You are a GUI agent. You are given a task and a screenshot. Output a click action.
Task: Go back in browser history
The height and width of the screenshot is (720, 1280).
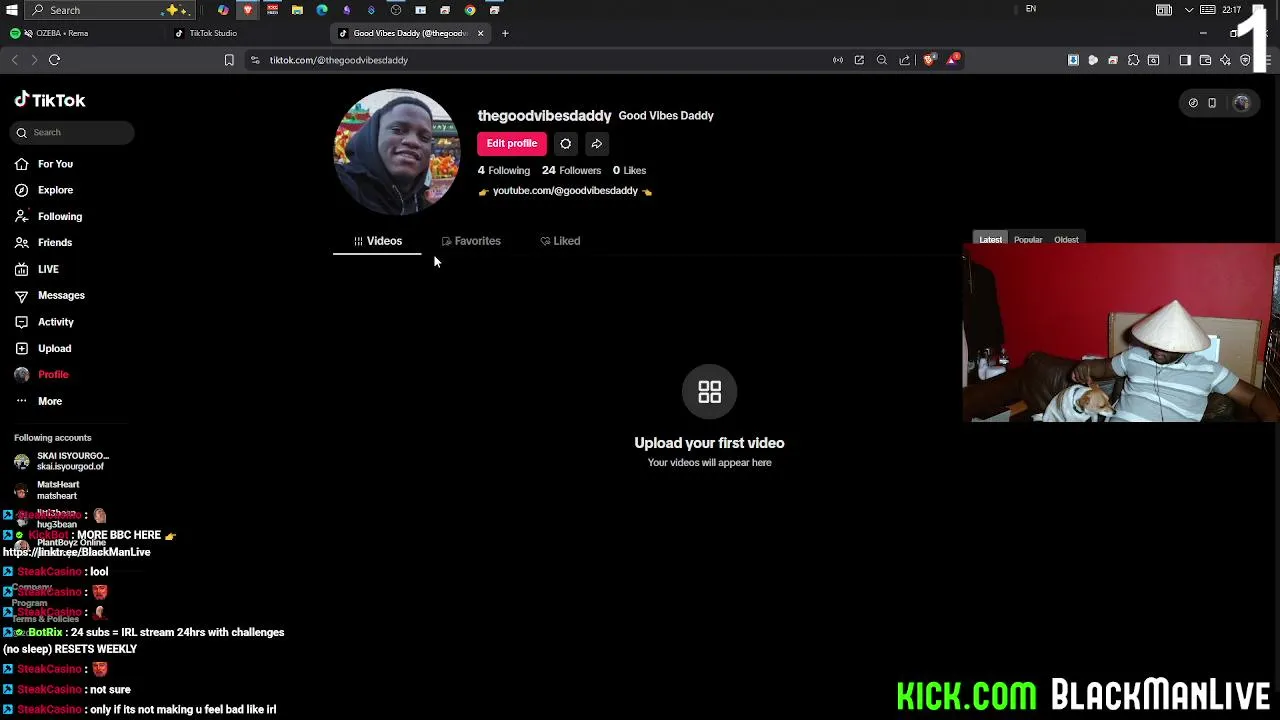pos(14,60)
